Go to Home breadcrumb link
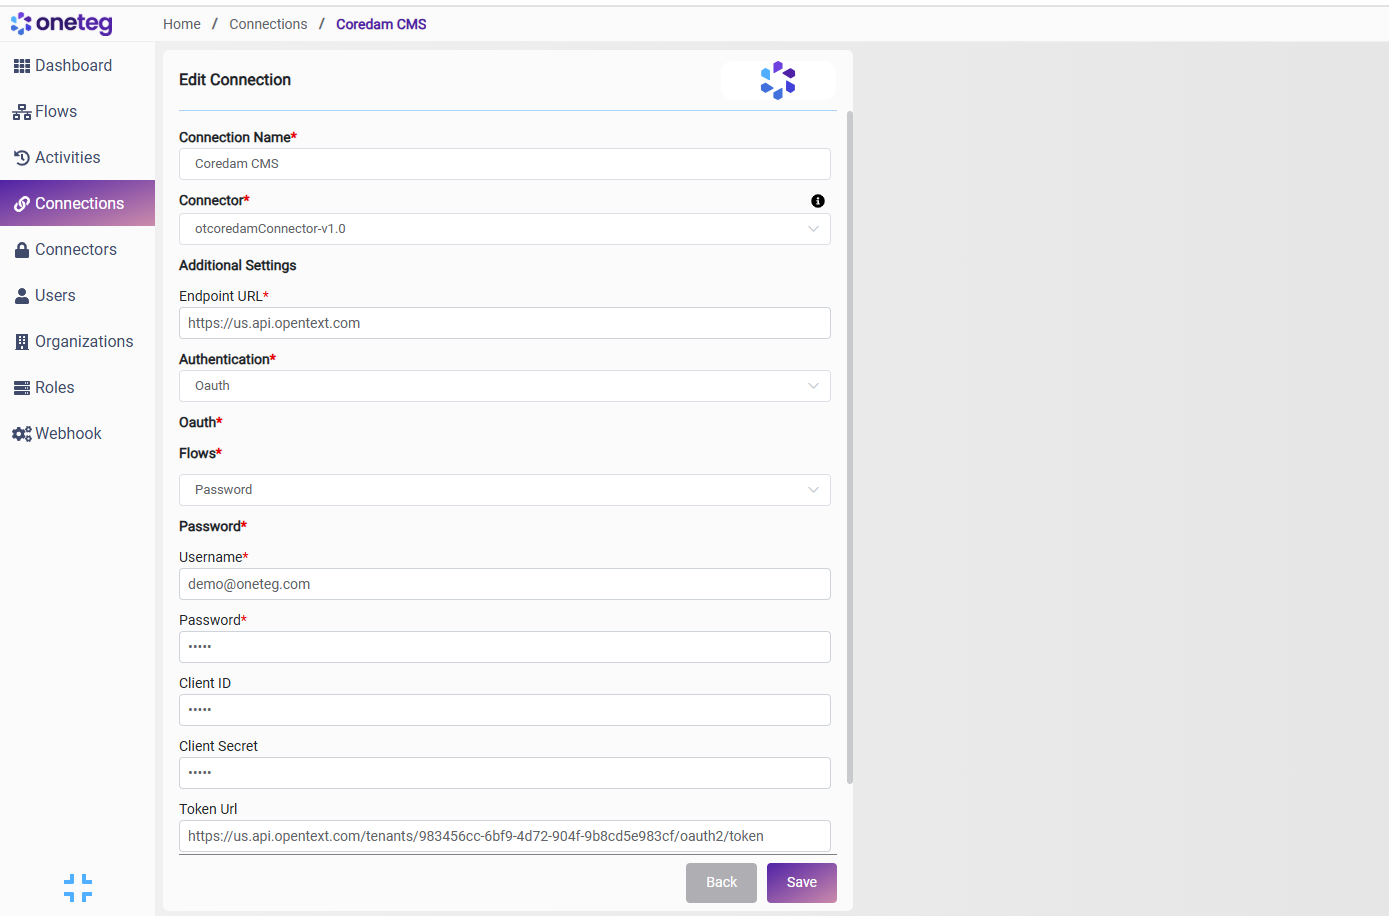Image resolution: width=1389 pixels, height=916 pixels. pos(182,24)
